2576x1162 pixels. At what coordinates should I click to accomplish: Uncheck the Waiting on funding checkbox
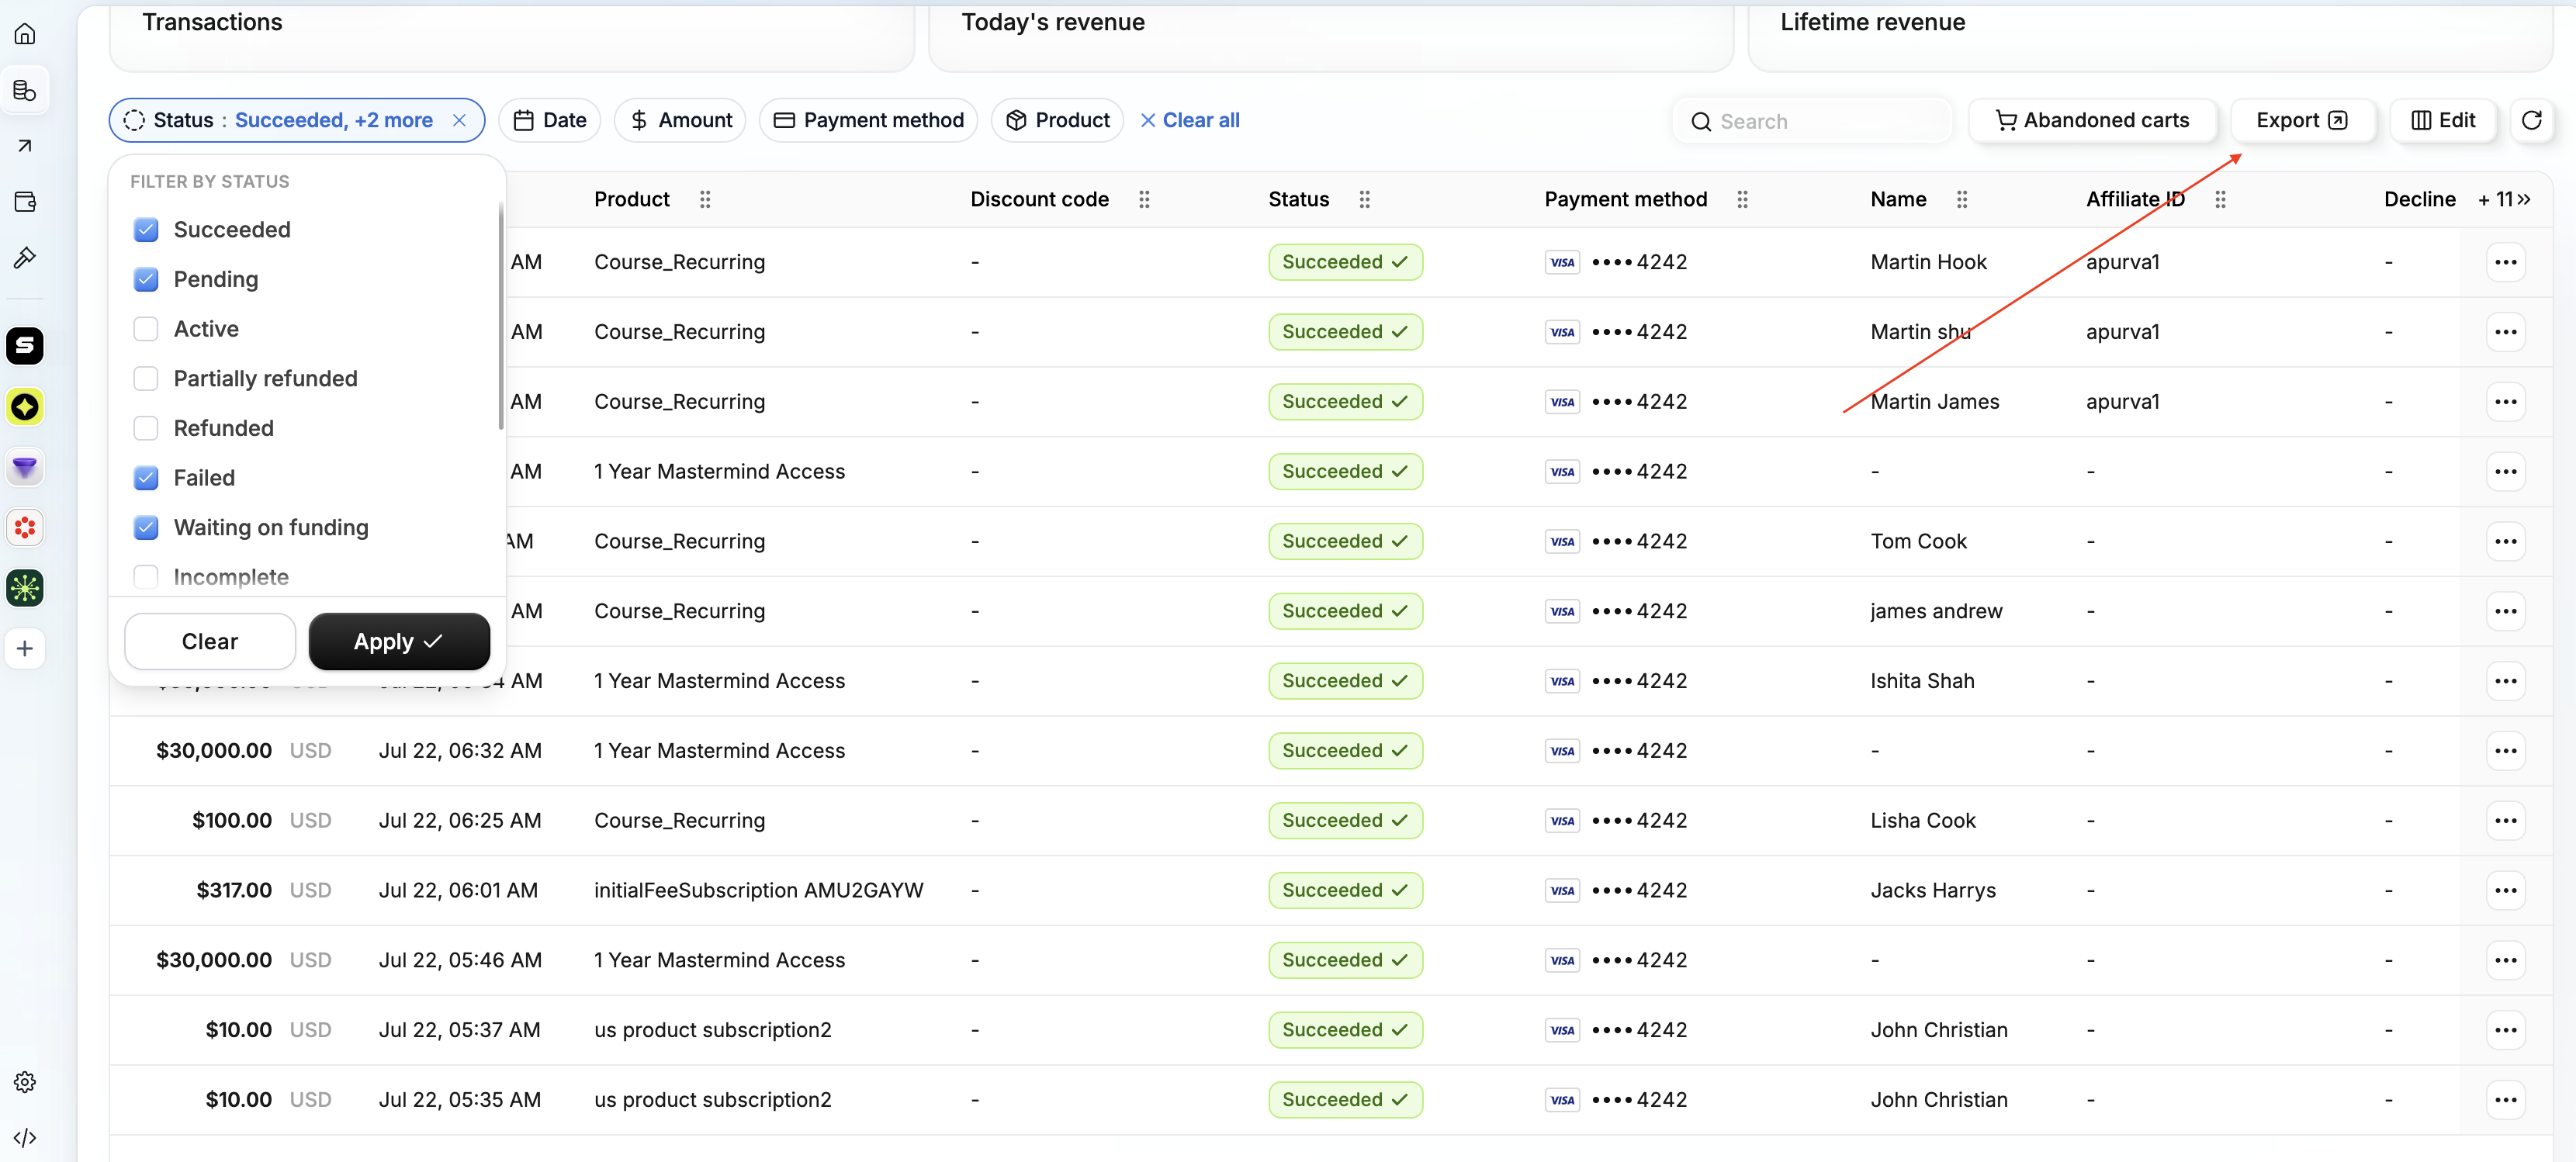coord(146,527)
